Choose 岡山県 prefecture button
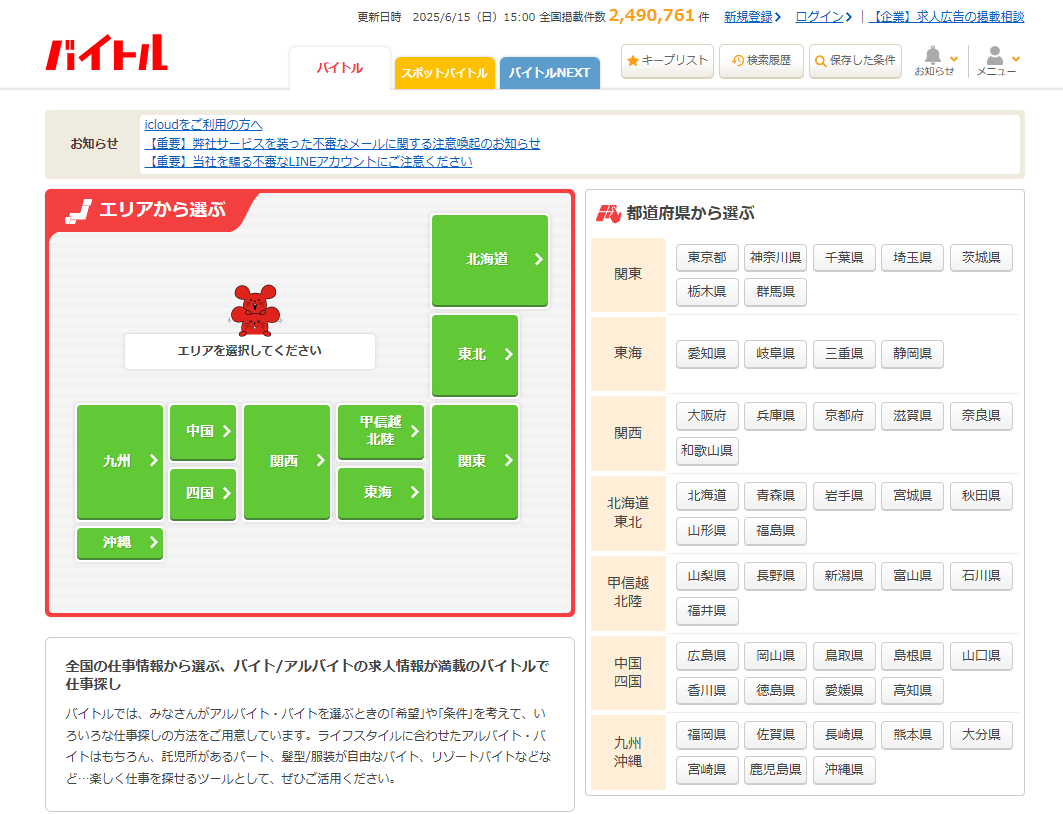 tap(776, 656)
